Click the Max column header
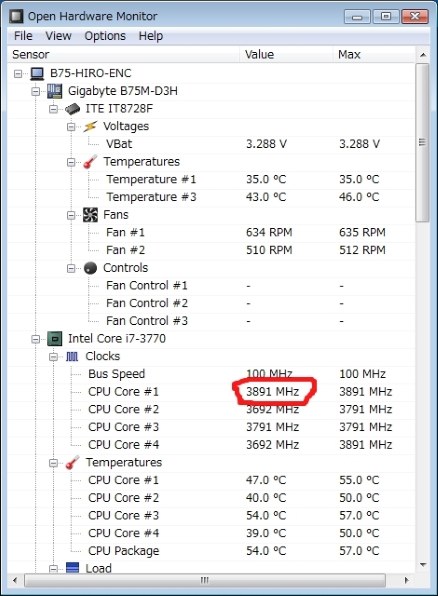Screen dimensions: 438x596 point(374,54)
